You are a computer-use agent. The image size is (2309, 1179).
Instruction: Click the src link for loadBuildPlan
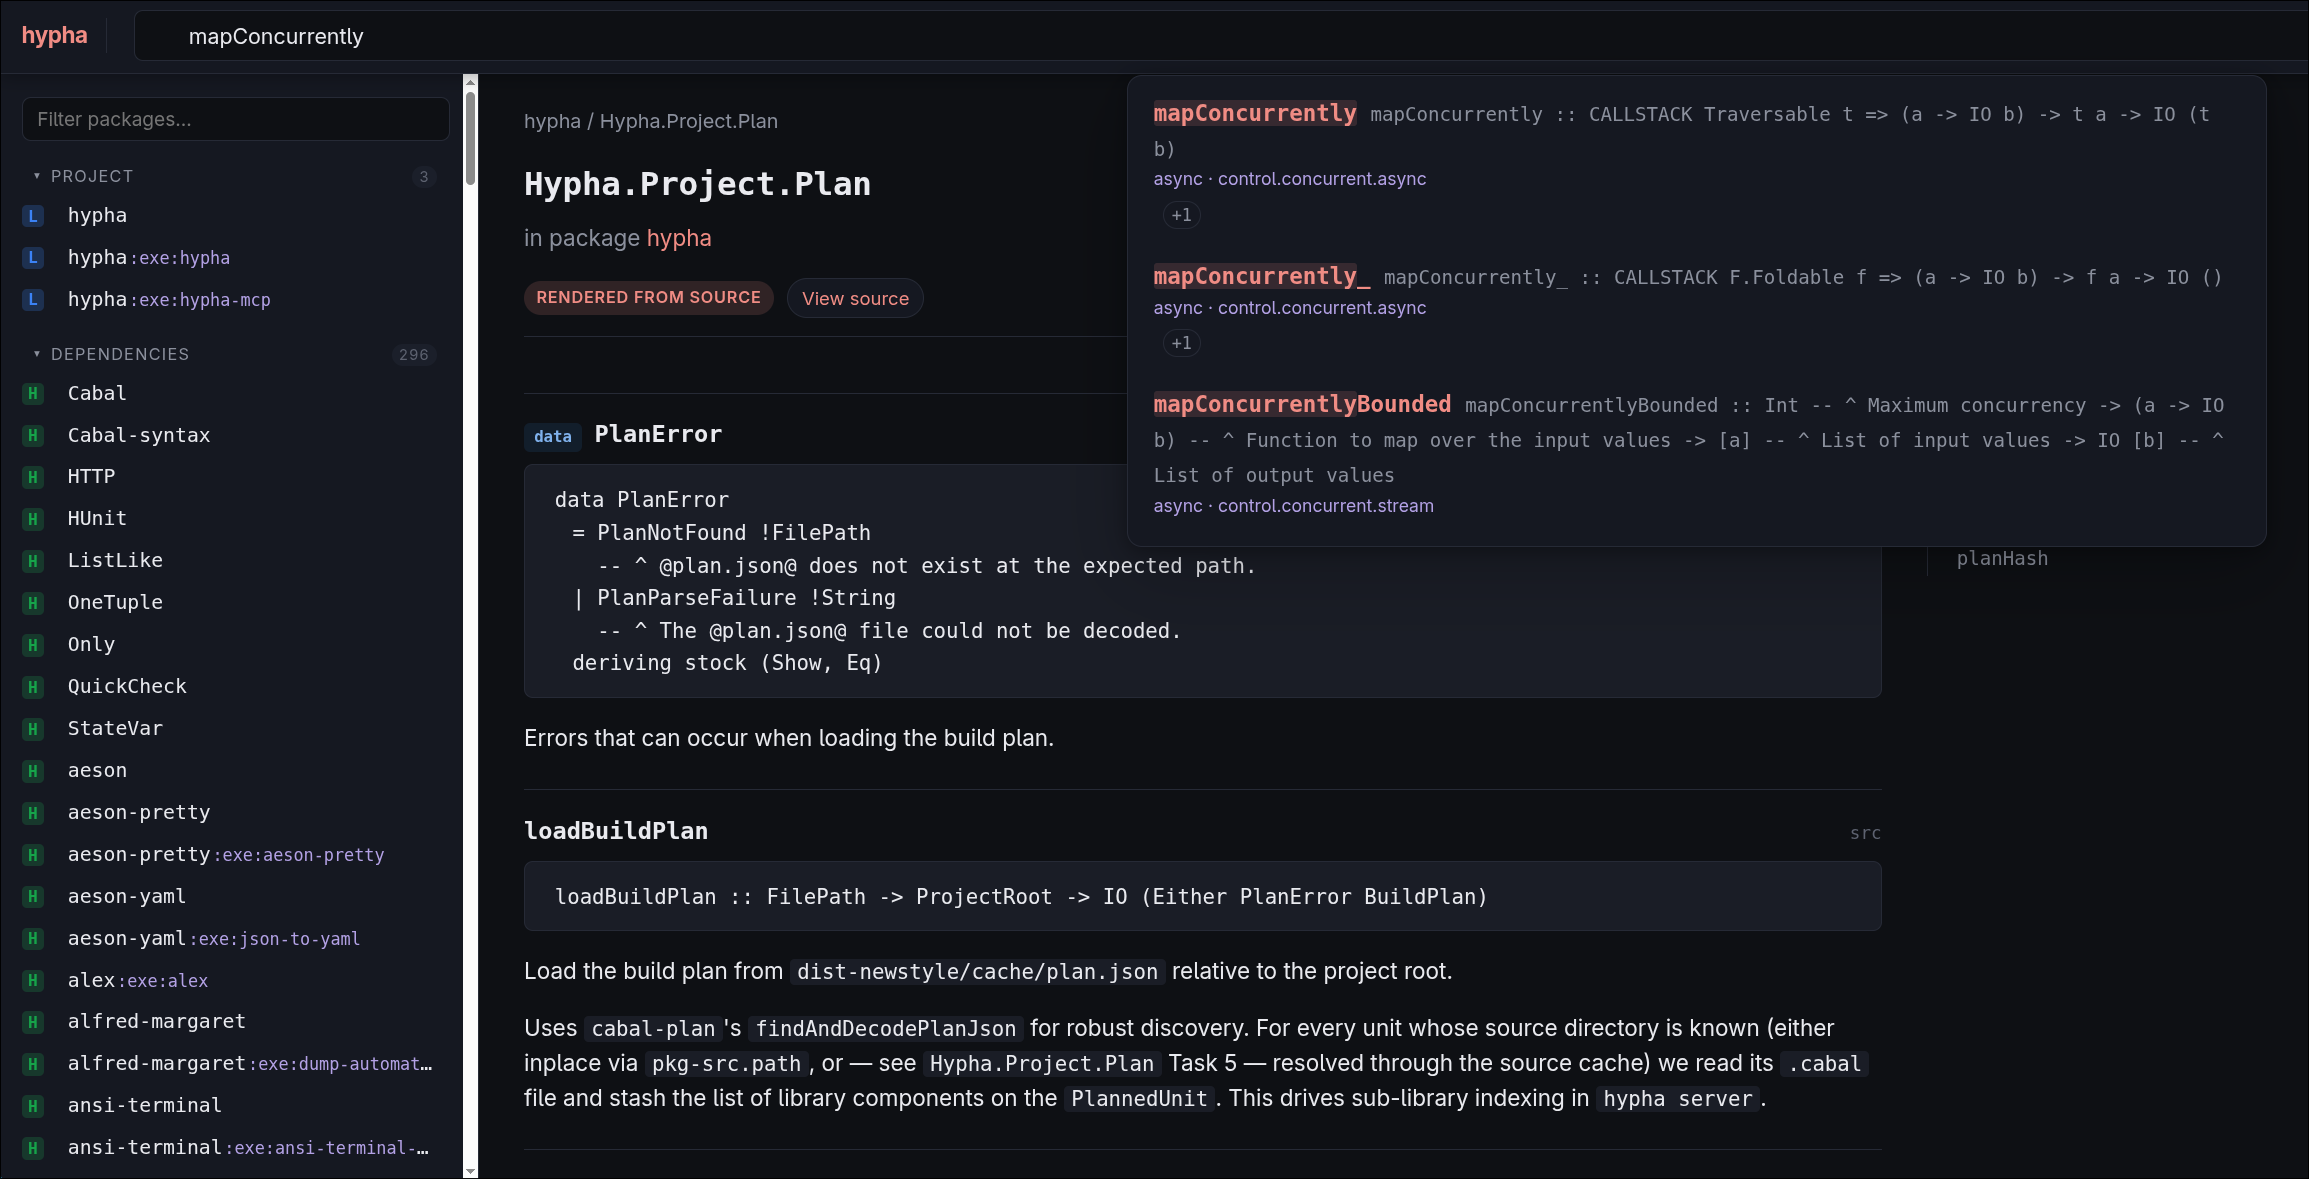pyautogui.click(x=1865, y=833)
